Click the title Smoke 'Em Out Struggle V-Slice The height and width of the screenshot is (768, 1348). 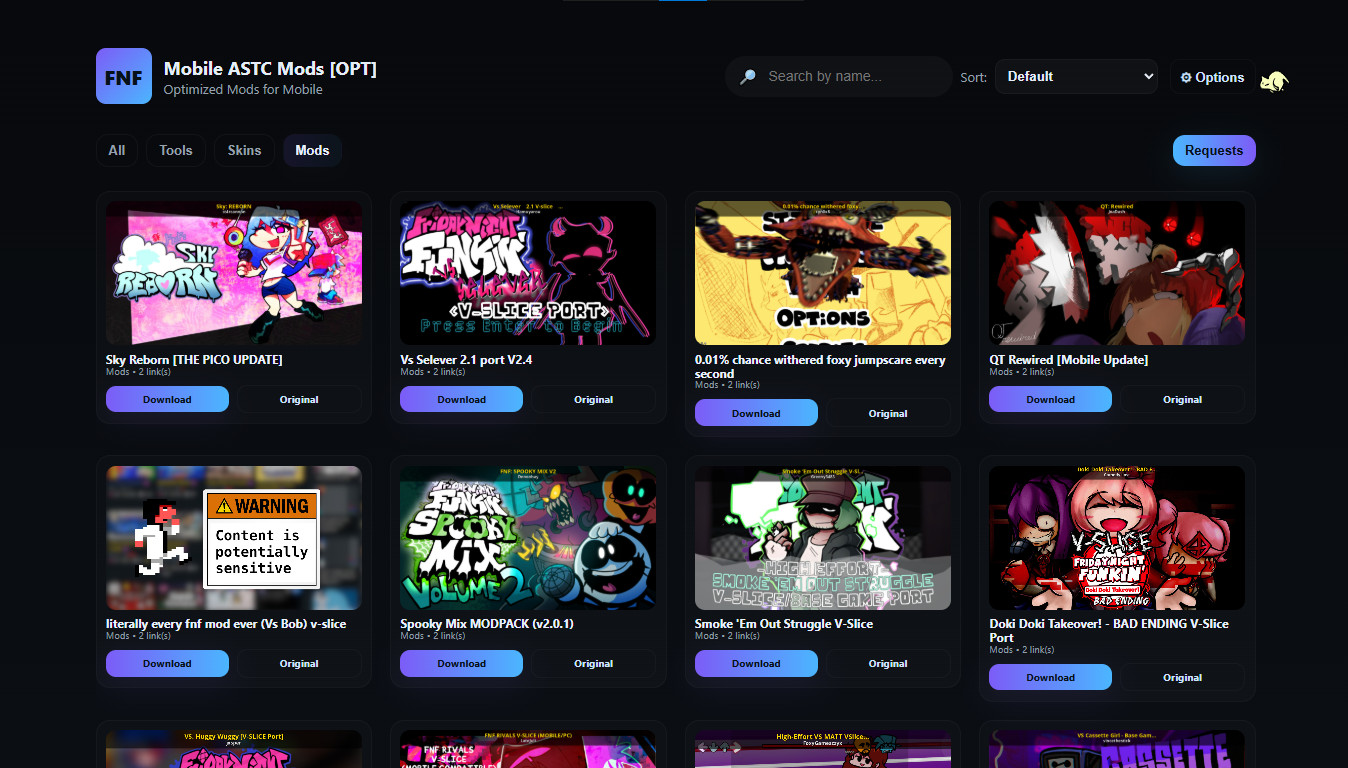pos(784,624)
